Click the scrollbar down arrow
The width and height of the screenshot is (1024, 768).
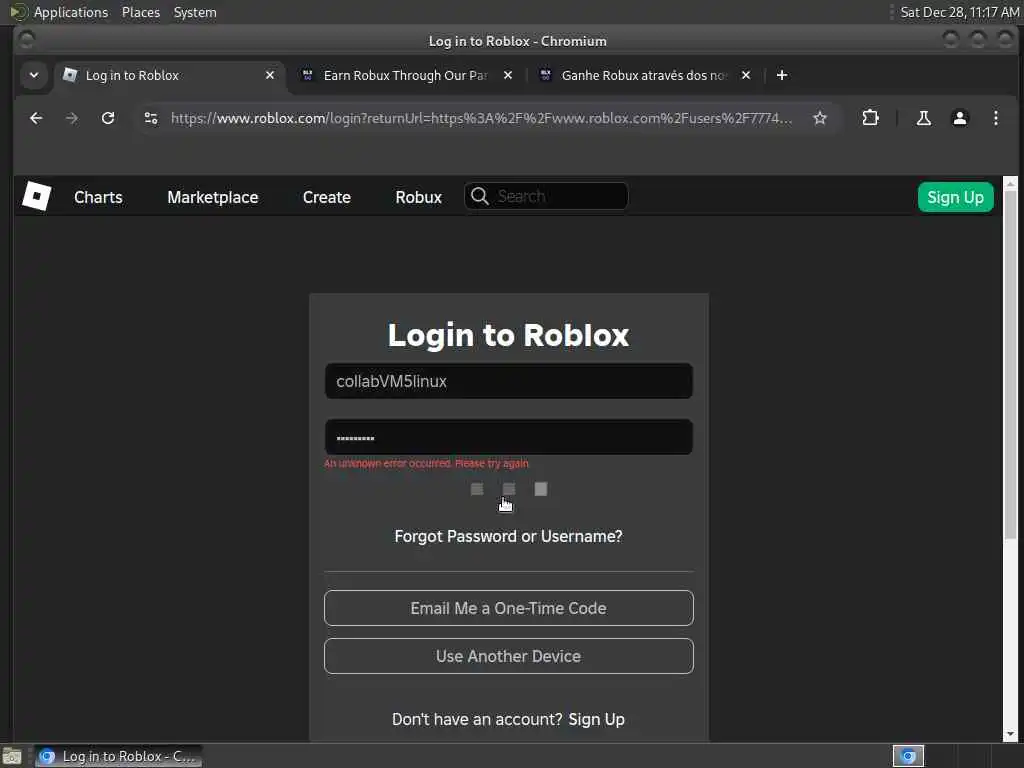point(1010,735)
